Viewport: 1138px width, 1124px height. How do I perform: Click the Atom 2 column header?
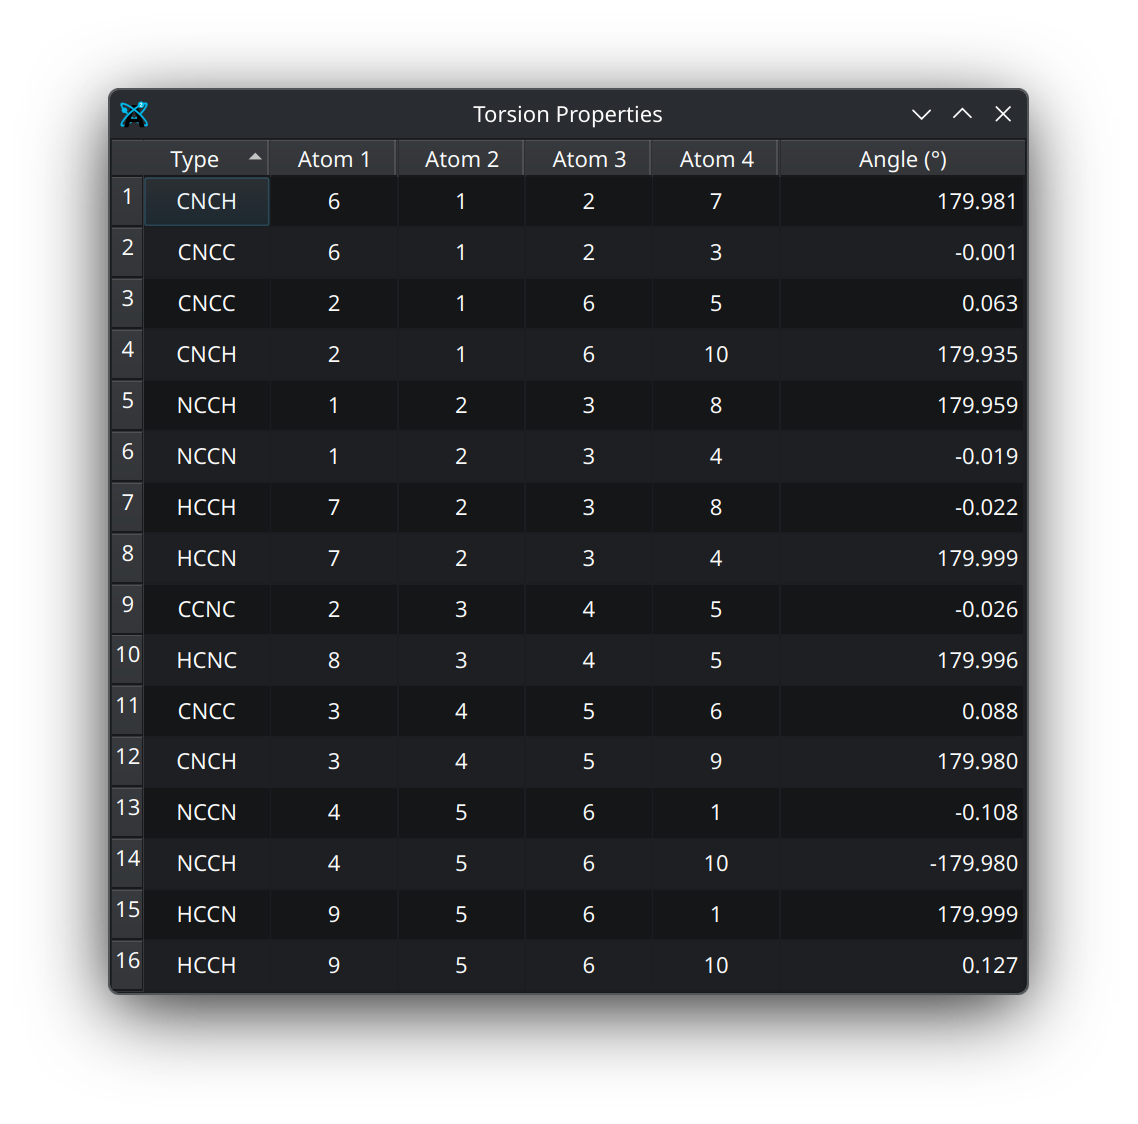461,160
